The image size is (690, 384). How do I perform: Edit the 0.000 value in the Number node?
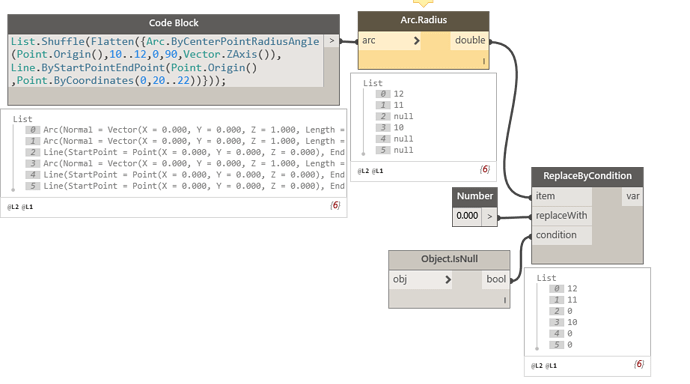point(467,216)
